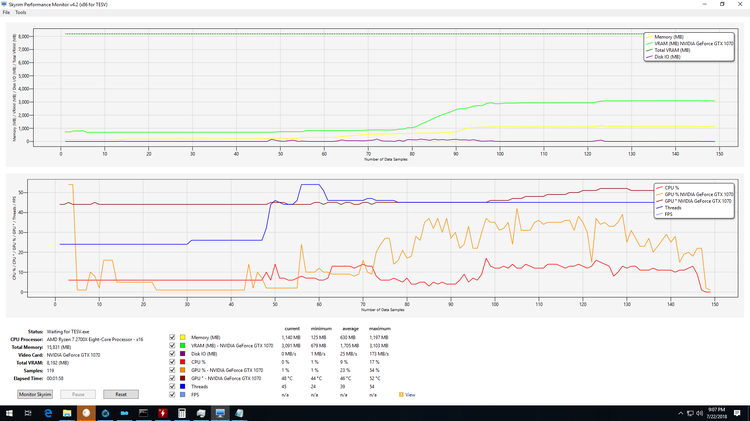The height and width of the screenshot is (421, 750).
Task: Click the GPU temperature maximum 52 °C
Action: tap(375, 378)
